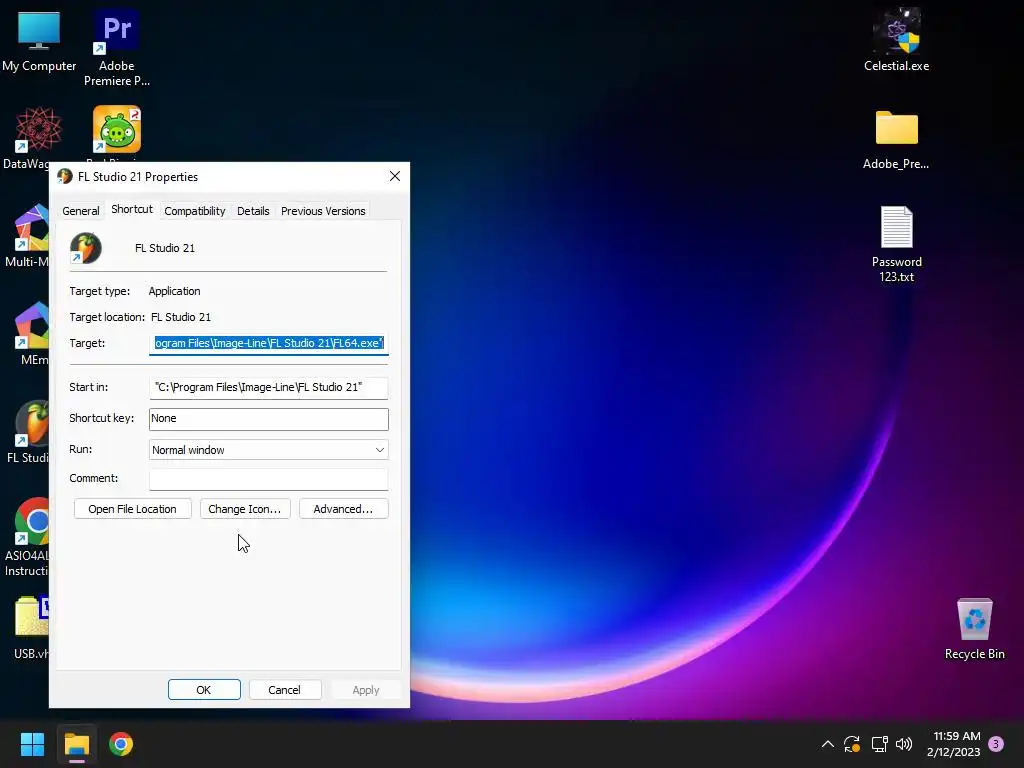Click the "Comment:" label
This screenshot has height=768, width=1024.
tap(93, 478)
